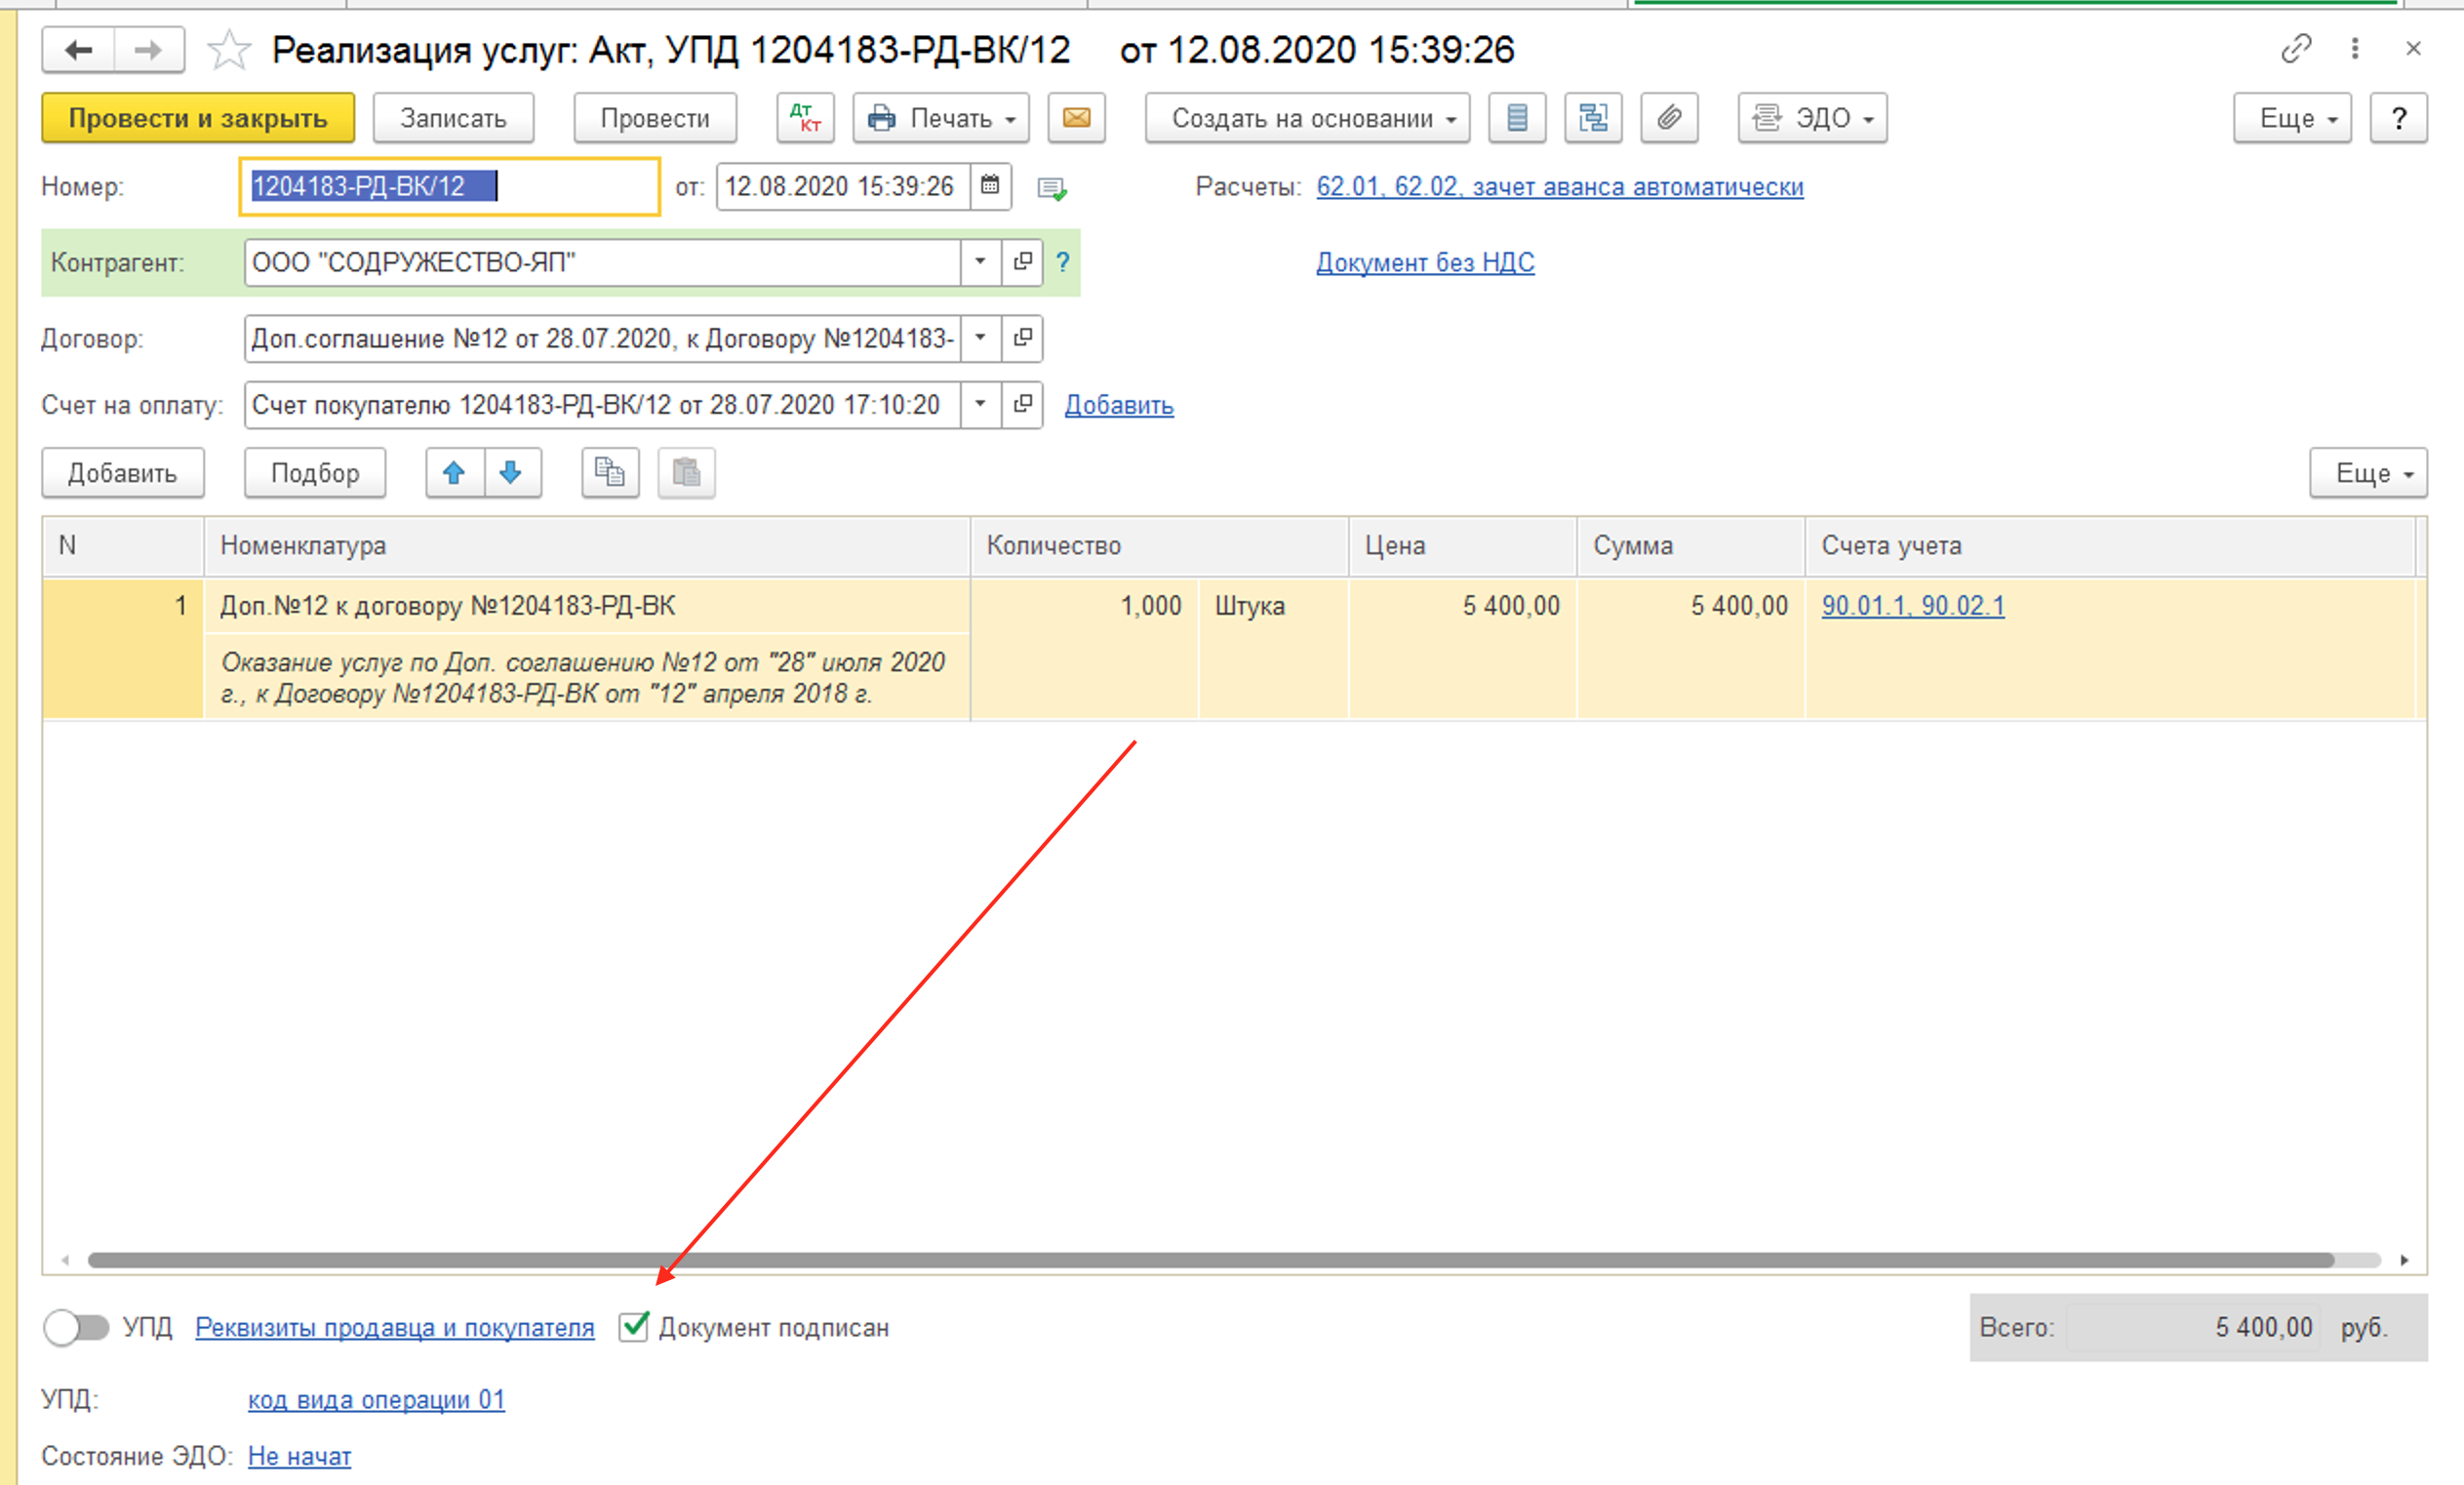Viewport: 2464px width, 1485px height.
Task: Open calendar picker next to date
Action: [990, 187]
